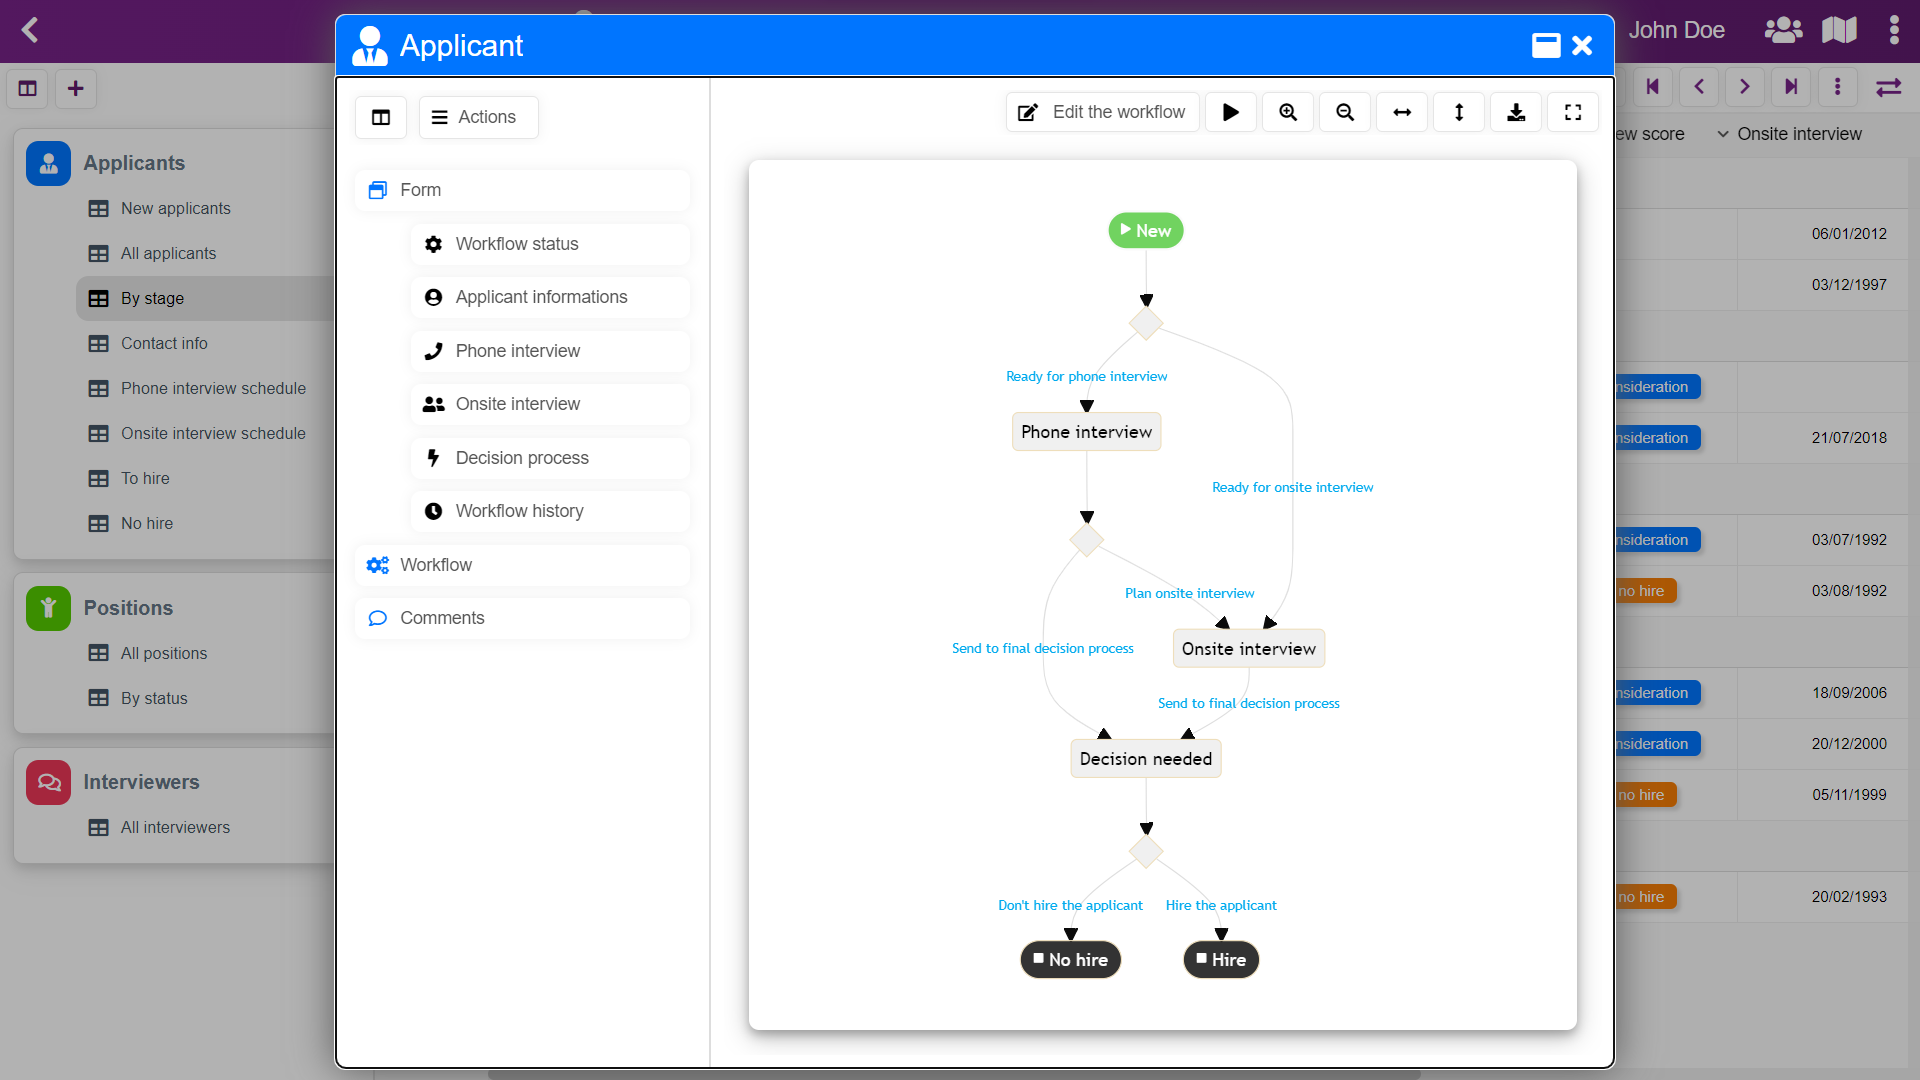Click the Fit to height icon
Screen dimensions: 1920x1080
[x=1460, y=112]
